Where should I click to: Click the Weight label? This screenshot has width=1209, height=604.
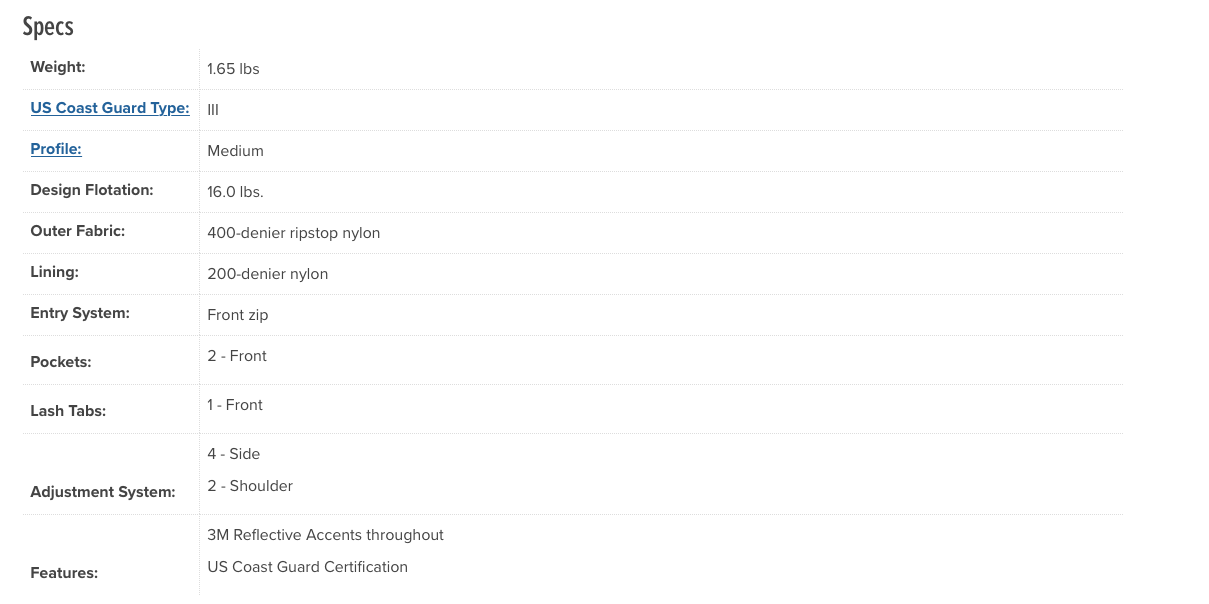coord(58,67)
